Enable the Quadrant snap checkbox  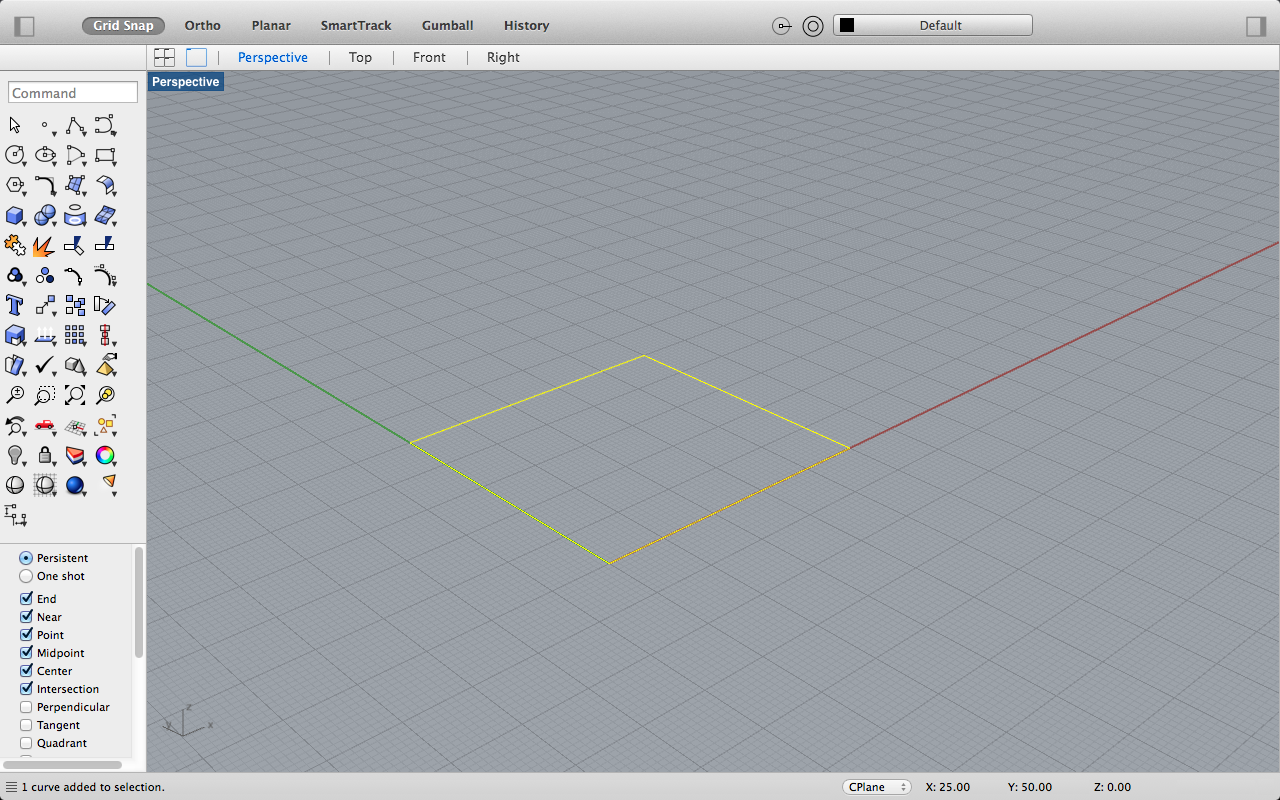click(x=27, y=743)
